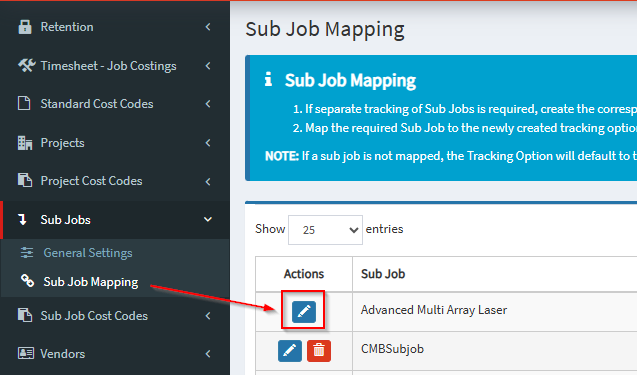Image resolution: width=637 pixels, height=375 pixels.
Task: Click the 'Show' label text
Action: coord(270,229)
